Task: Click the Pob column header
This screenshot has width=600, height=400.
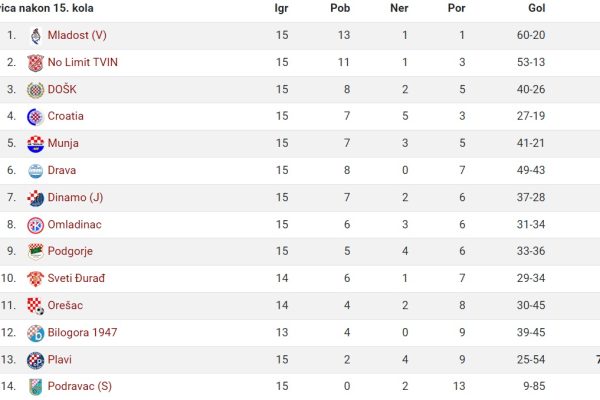Action: click(x=340, y=8)
